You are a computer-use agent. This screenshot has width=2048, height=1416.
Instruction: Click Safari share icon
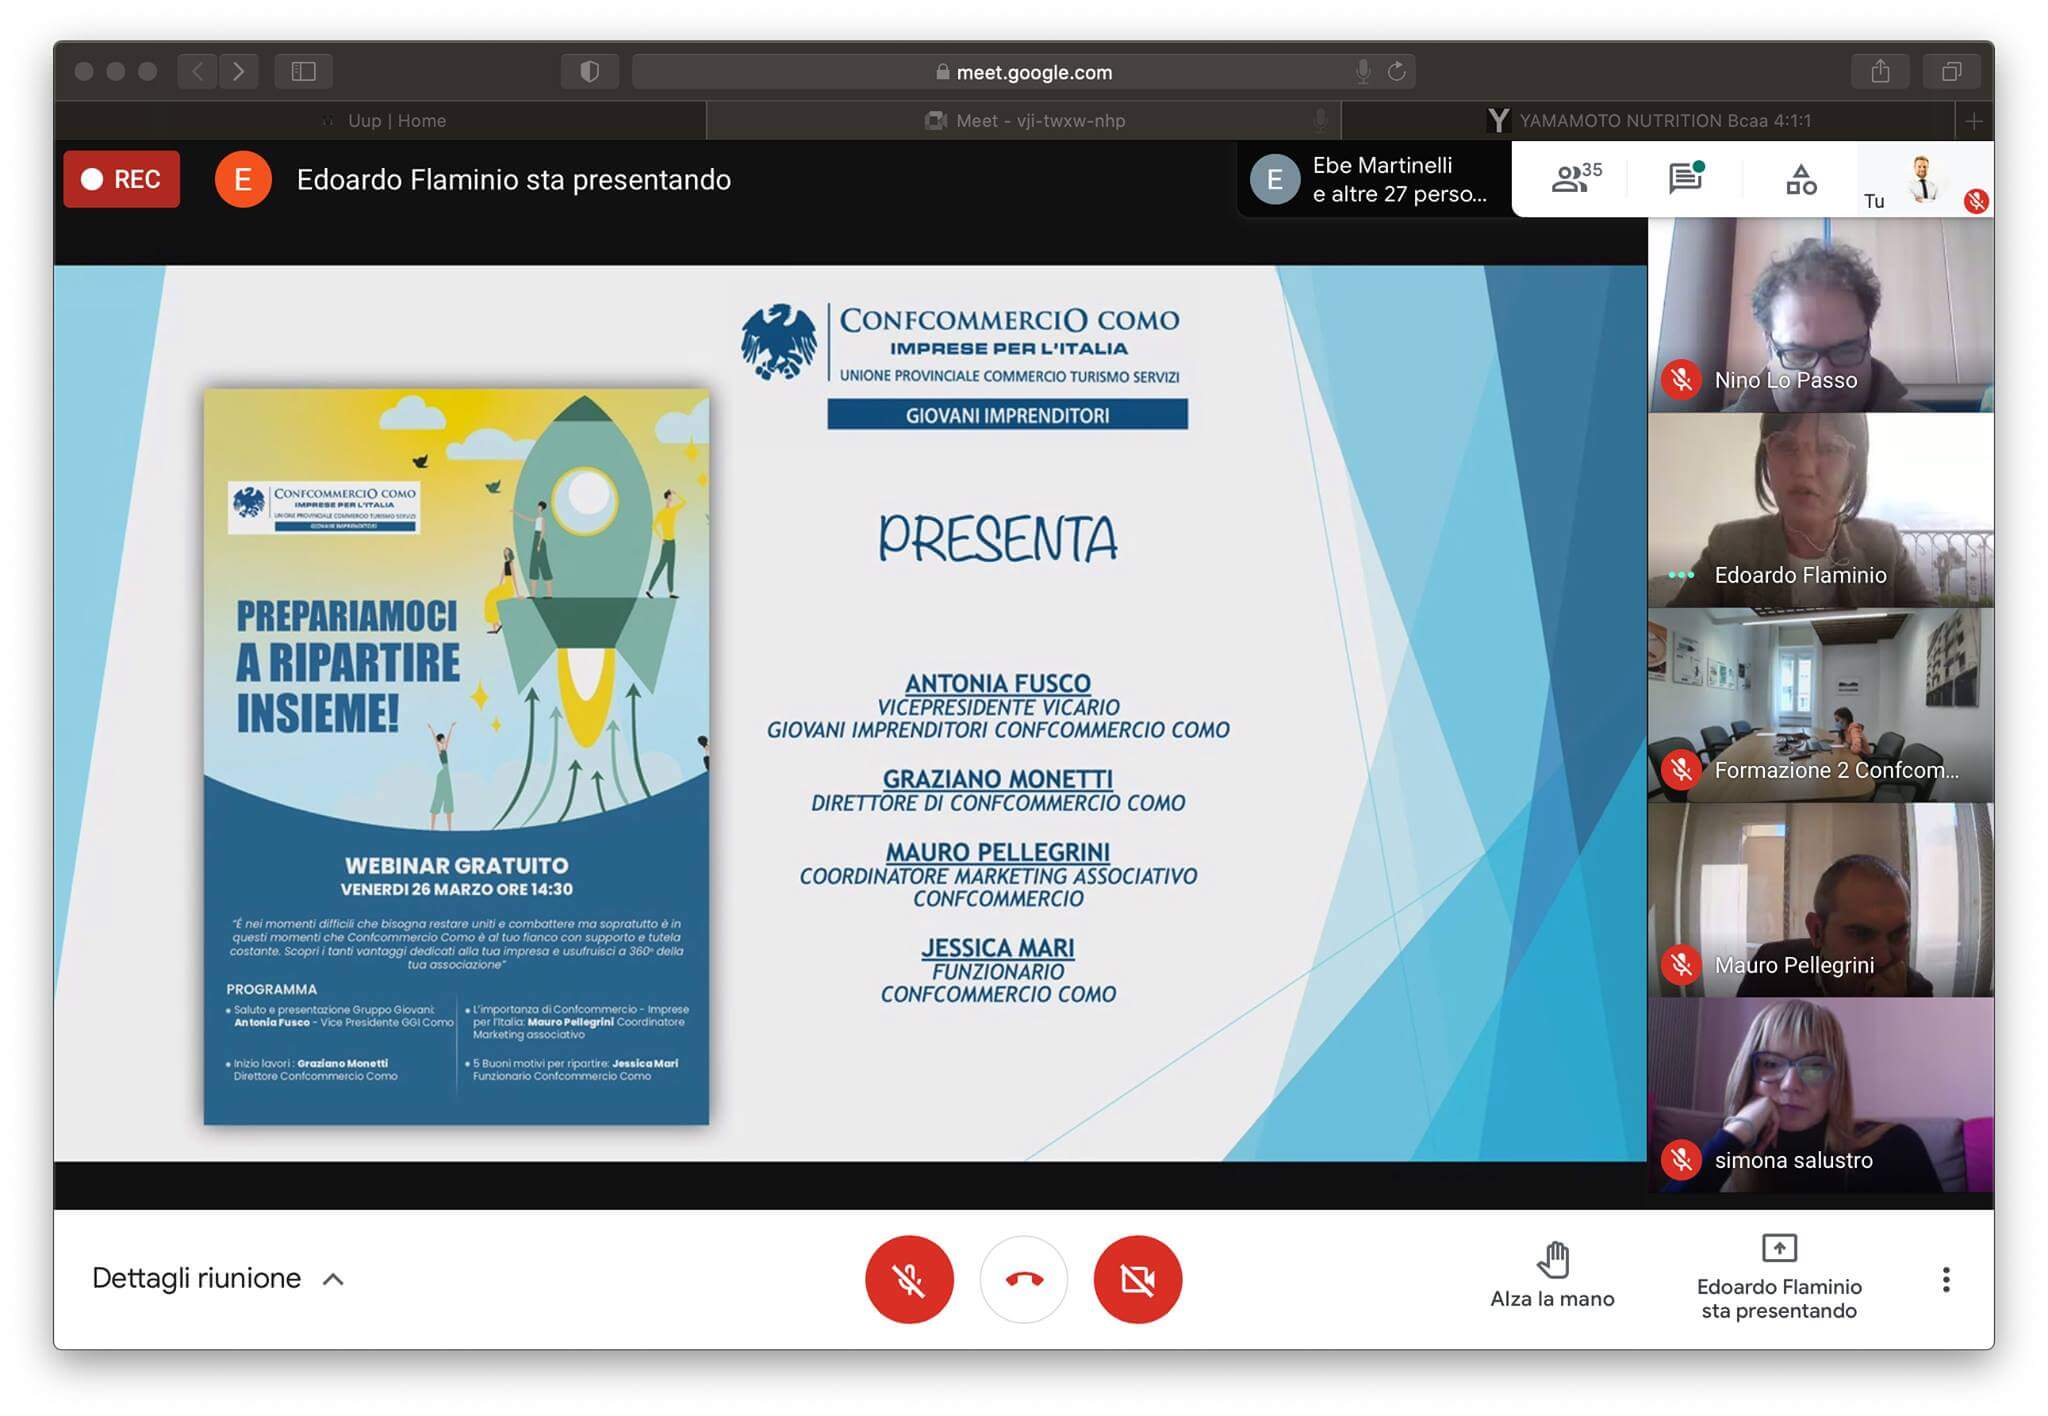1880,71
